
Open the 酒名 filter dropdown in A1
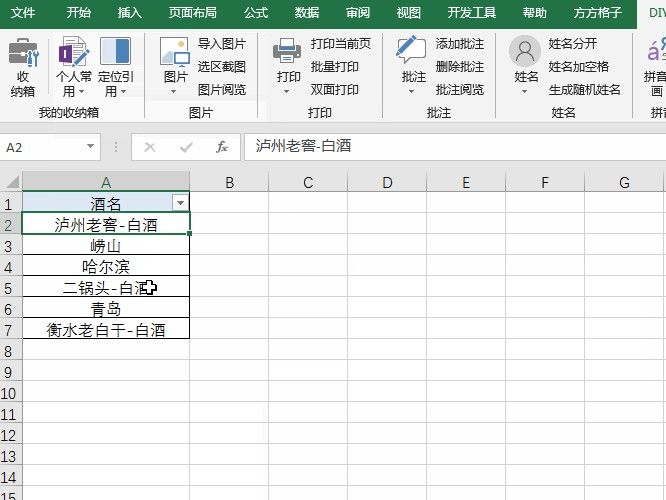pyautogui.click(x=181, y=203)
